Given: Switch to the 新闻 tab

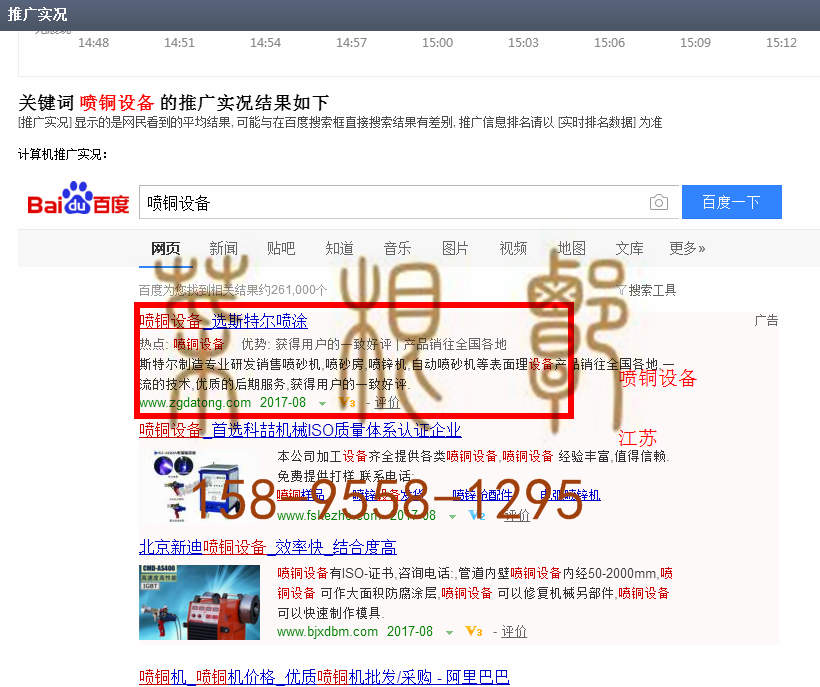Looking at the screenshot, I should point(223,248).
